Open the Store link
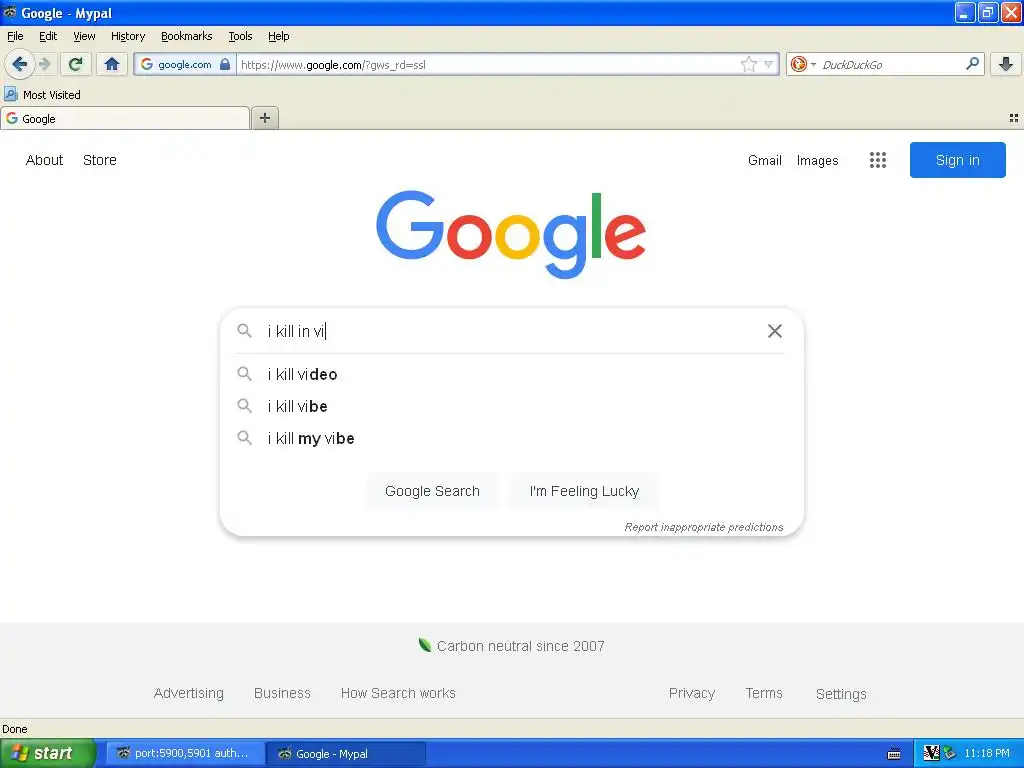1024x768 pixels. (x=99, y=160)
